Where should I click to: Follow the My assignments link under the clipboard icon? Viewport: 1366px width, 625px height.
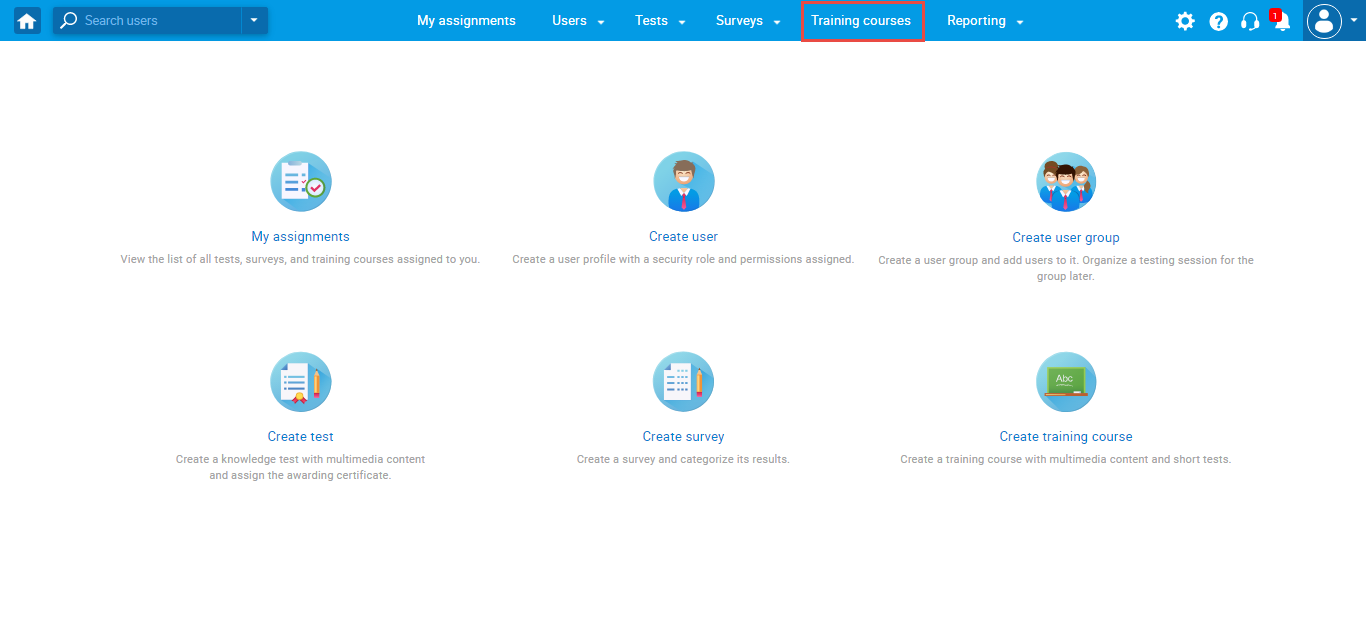(x=301, y=237)
